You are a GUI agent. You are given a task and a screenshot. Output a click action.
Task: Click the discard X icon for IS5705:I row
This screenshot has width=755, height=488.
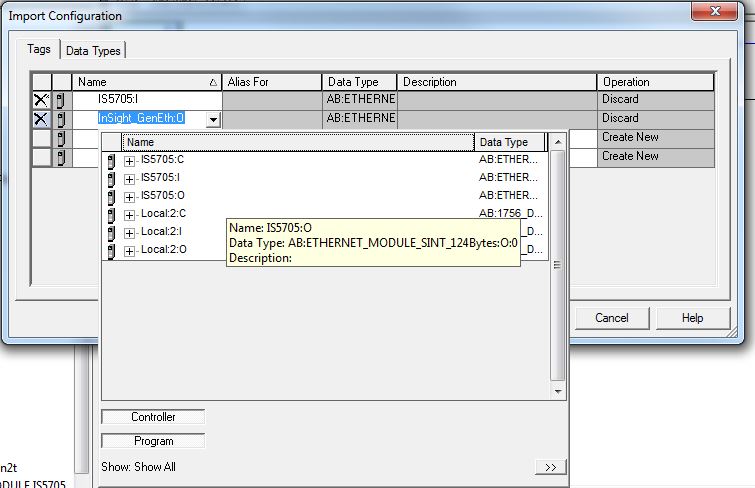[41, 100]
